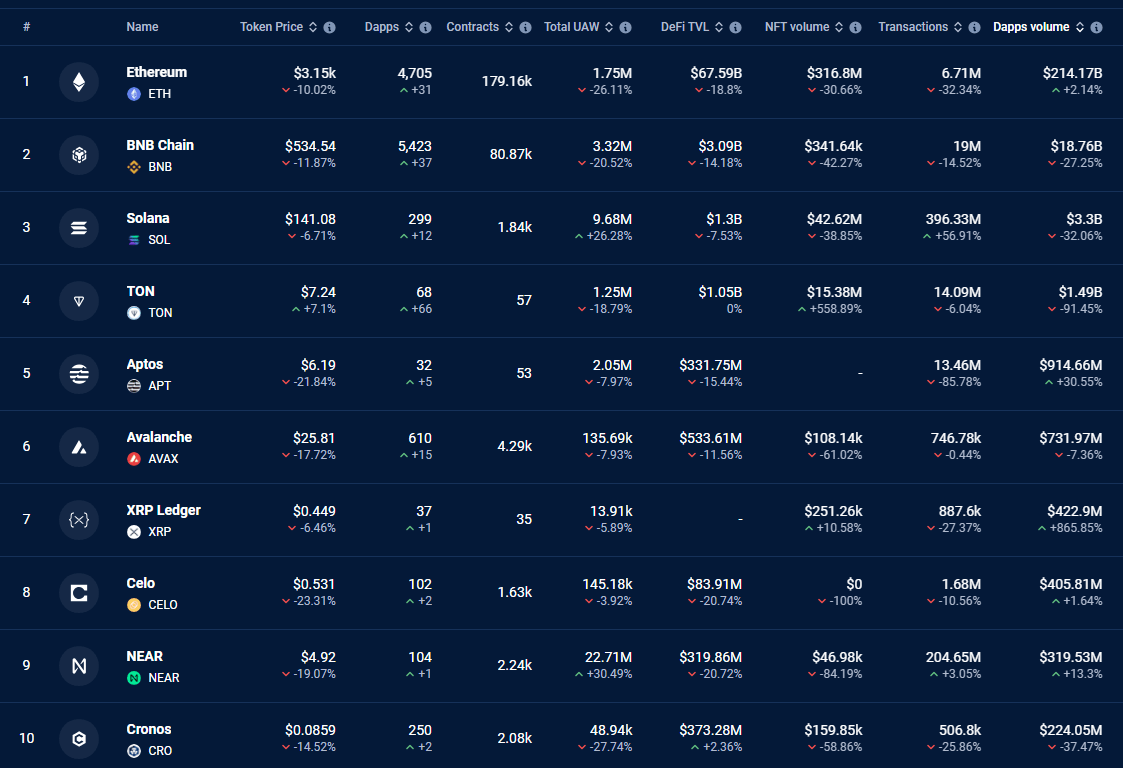Select NEAR's 22.71M total UAW value
Viewport: 1123px width, 768px height.
coord(609,658)
